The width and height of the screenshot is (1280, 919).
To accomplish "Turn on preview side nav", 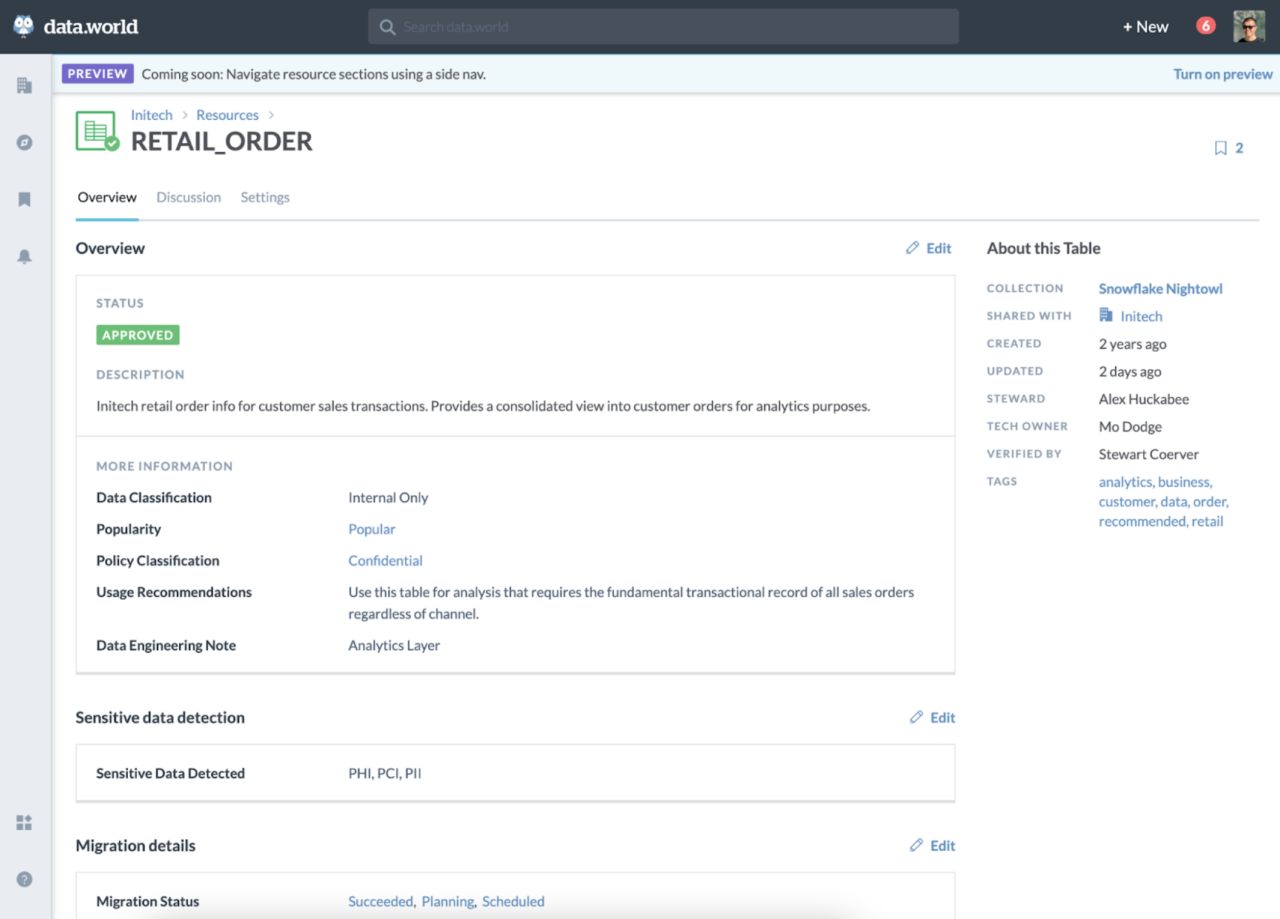I will tap(1223, 74).
